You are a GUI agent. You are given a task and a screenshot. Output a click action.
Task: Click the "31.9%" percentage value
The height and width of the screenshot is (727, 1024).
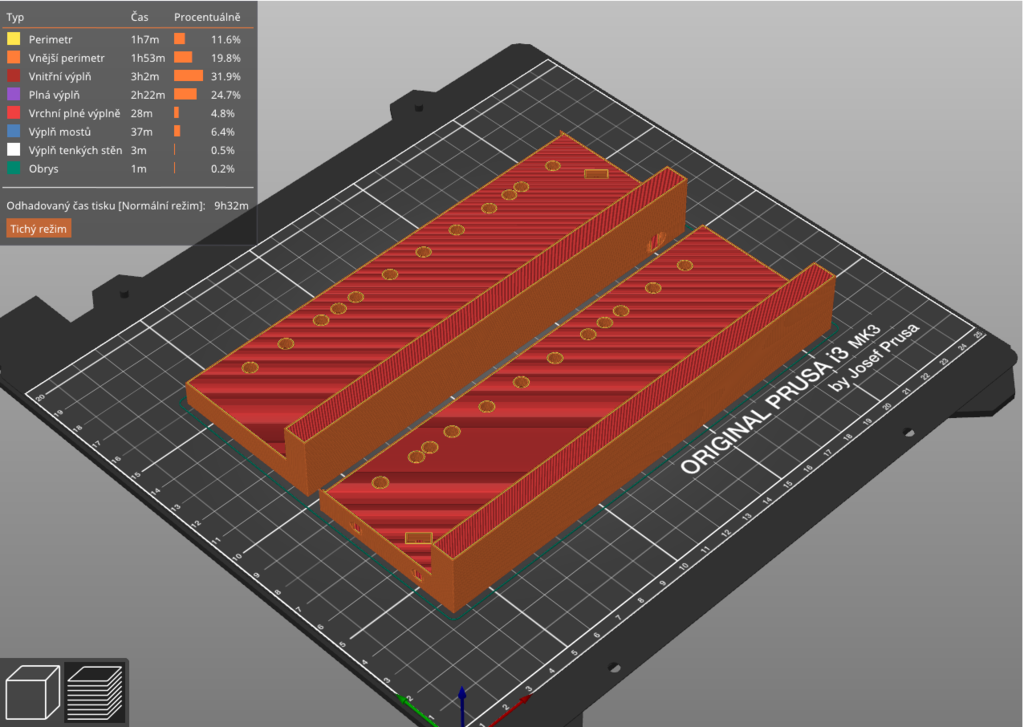point(225,76)
